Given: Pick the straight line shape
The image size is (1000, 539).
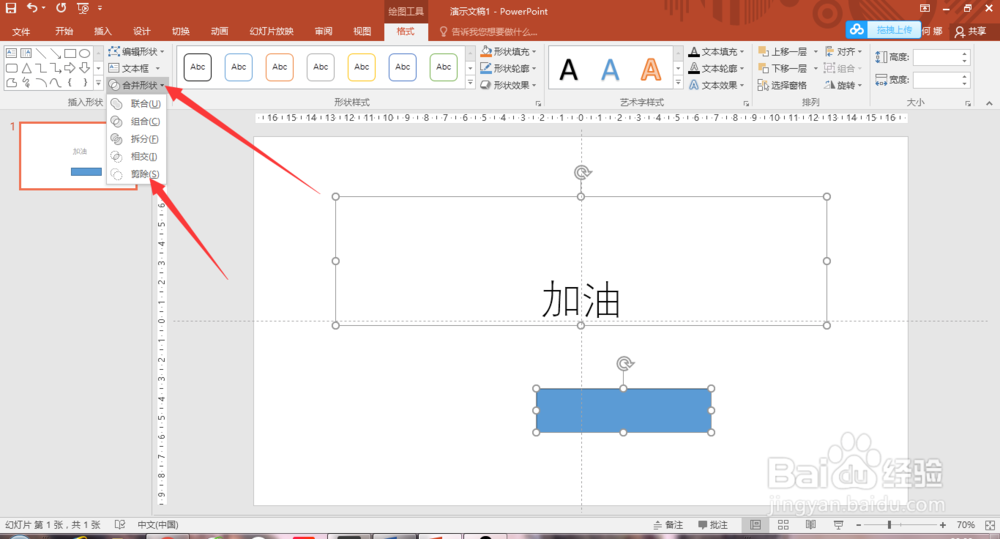Looking at the screenshot, I should click(41, 54).
